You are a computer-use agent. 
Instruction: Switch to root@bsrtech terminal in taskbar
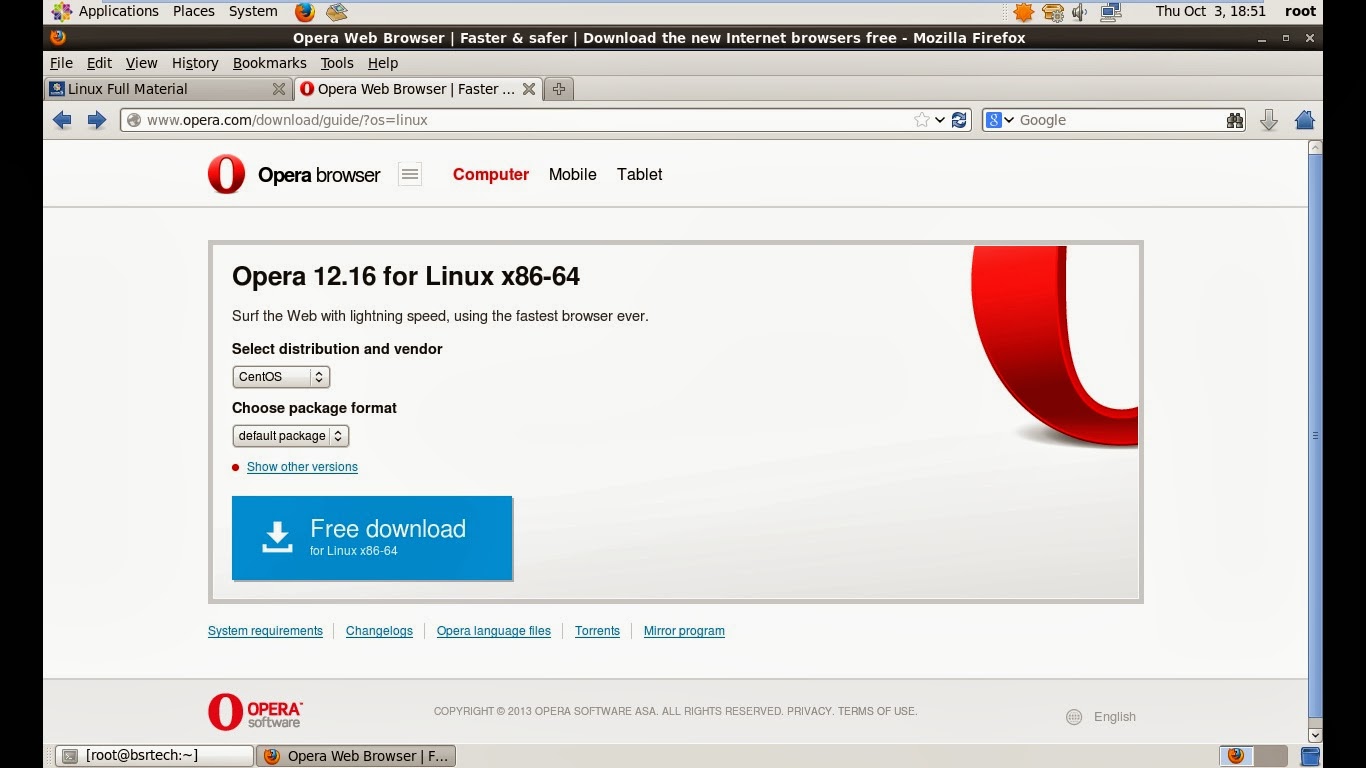153,756
